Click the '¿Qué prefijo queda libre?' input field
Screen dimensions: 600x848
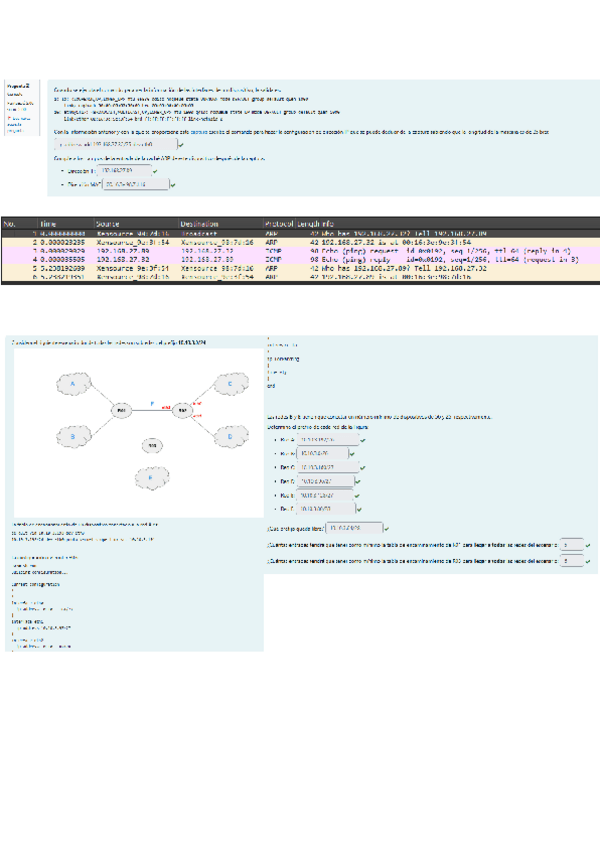click(x=354, y=528)
